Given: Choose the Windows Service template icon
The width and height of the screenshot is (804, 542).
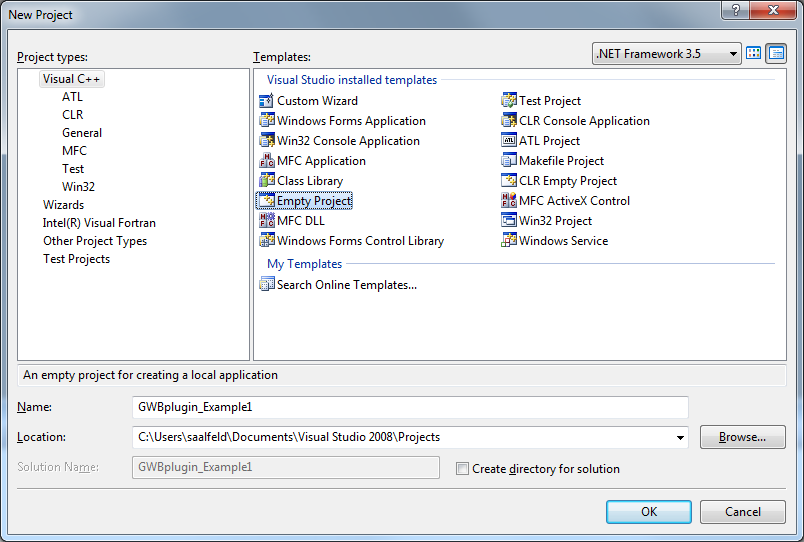Looking at the screenshot, I should (509, 240).
